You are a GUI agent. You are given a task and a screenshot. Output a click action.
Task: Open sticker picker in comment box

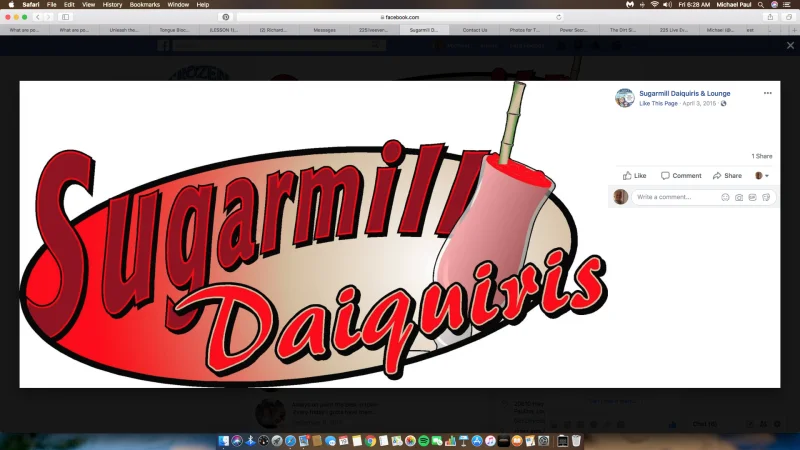765,197
